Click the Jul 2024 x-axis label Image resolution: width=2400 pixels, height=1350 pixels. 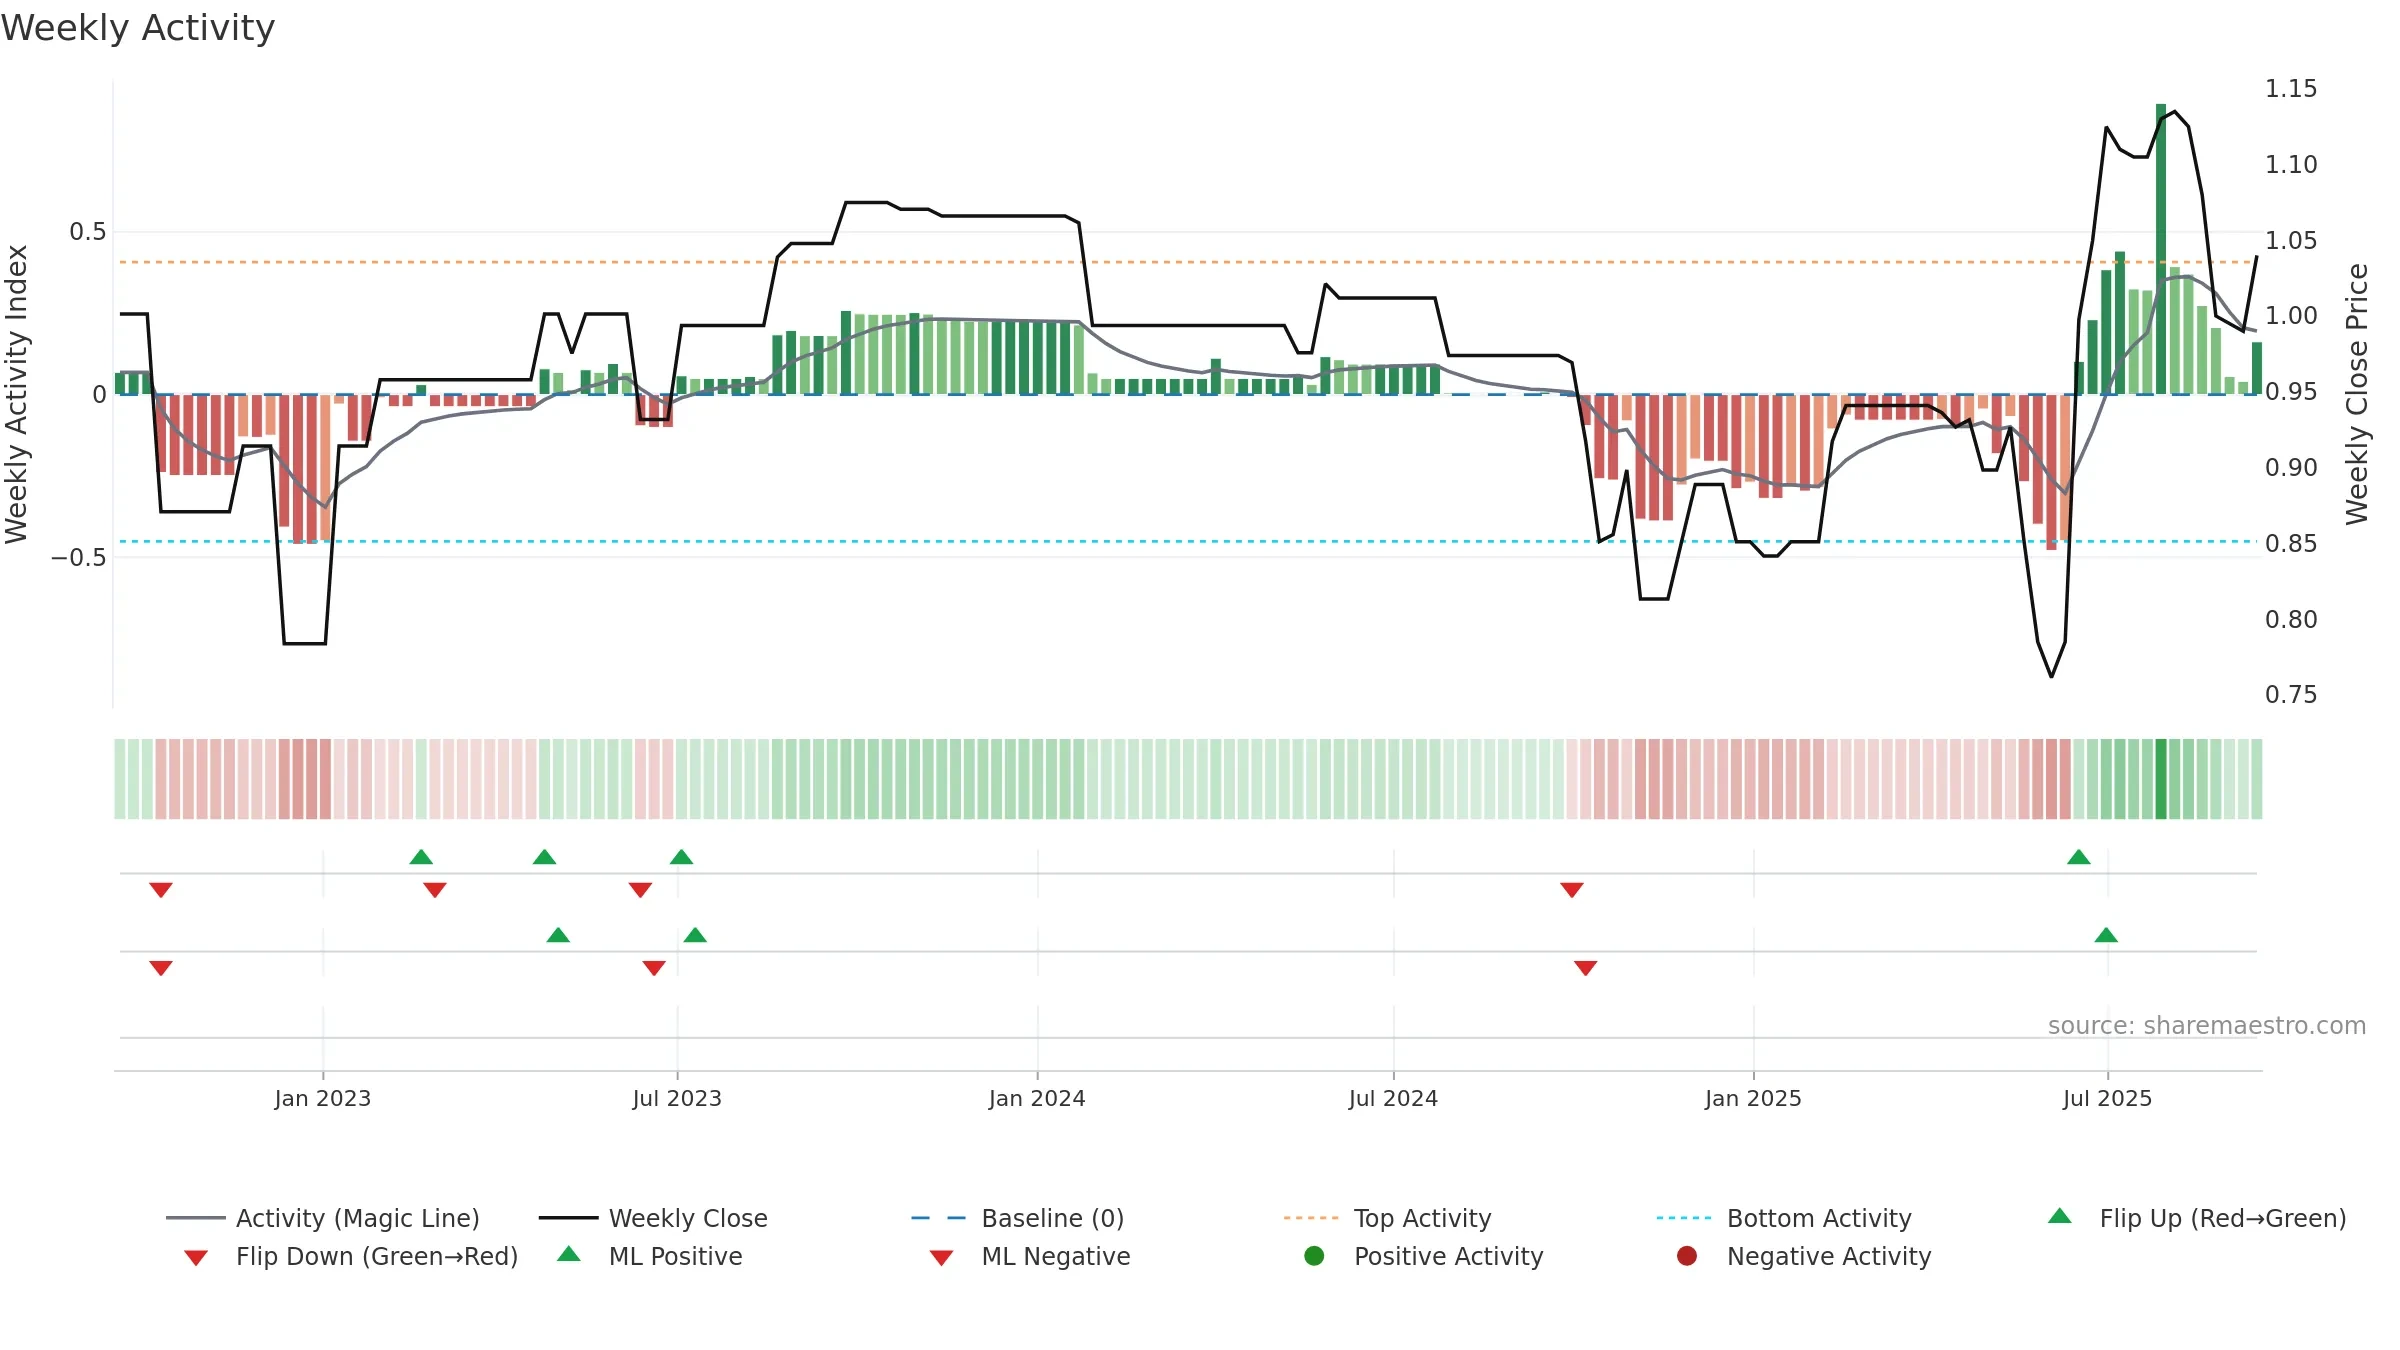1393,1098
